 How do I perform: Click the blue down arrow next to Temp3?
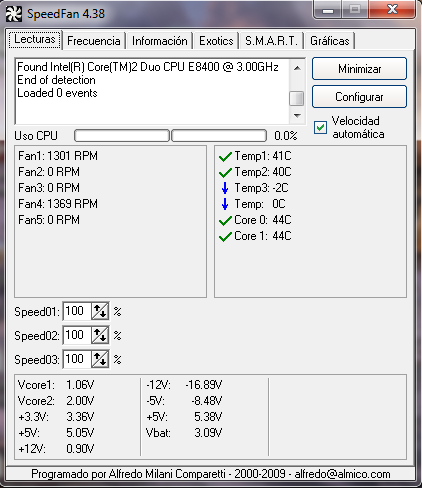(225, 188)
